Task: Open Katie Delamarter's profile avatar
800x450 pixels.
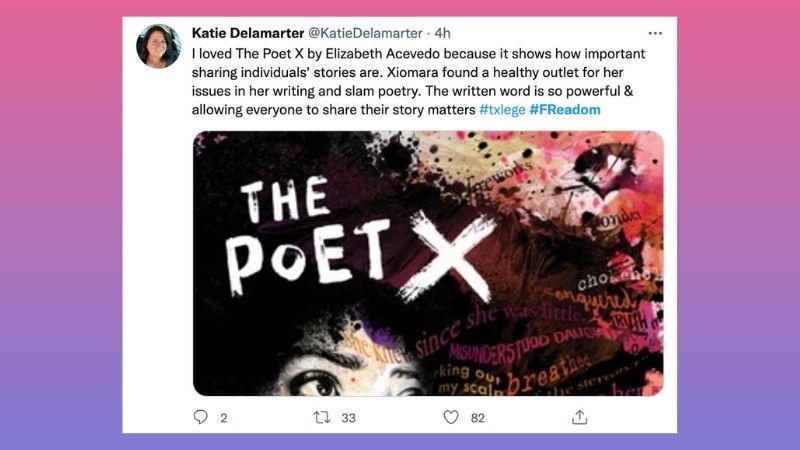Action: pyautogui.click(x=158, y=46)
